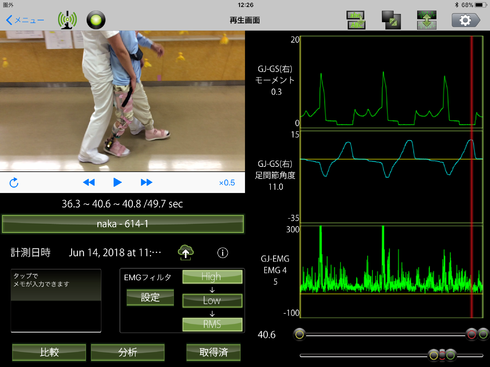Open EMG filter 設定 button
The height and width of the screenshot is (367, 490).
tap(150, 297)
